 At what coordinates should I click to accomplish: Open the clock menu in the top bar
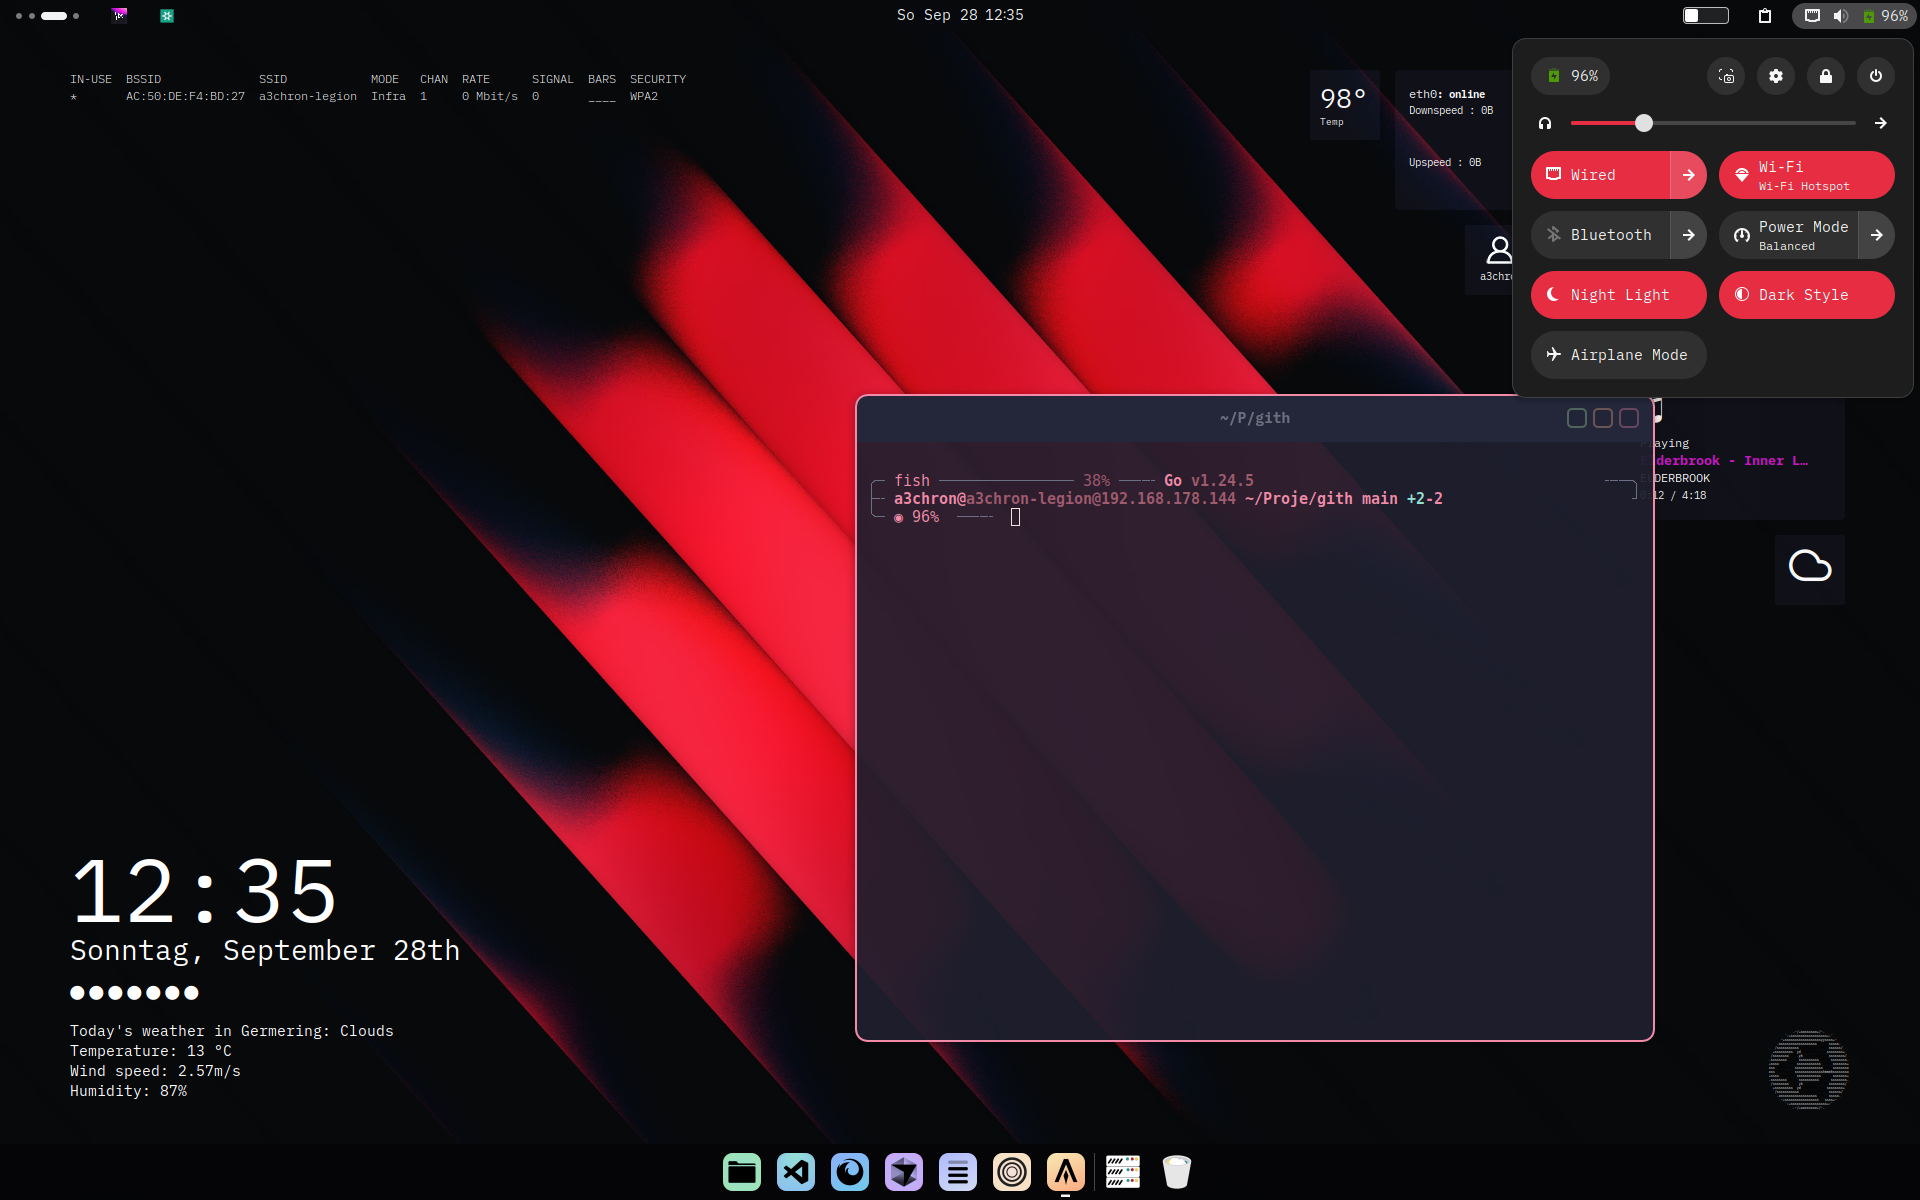click(960, 15)
